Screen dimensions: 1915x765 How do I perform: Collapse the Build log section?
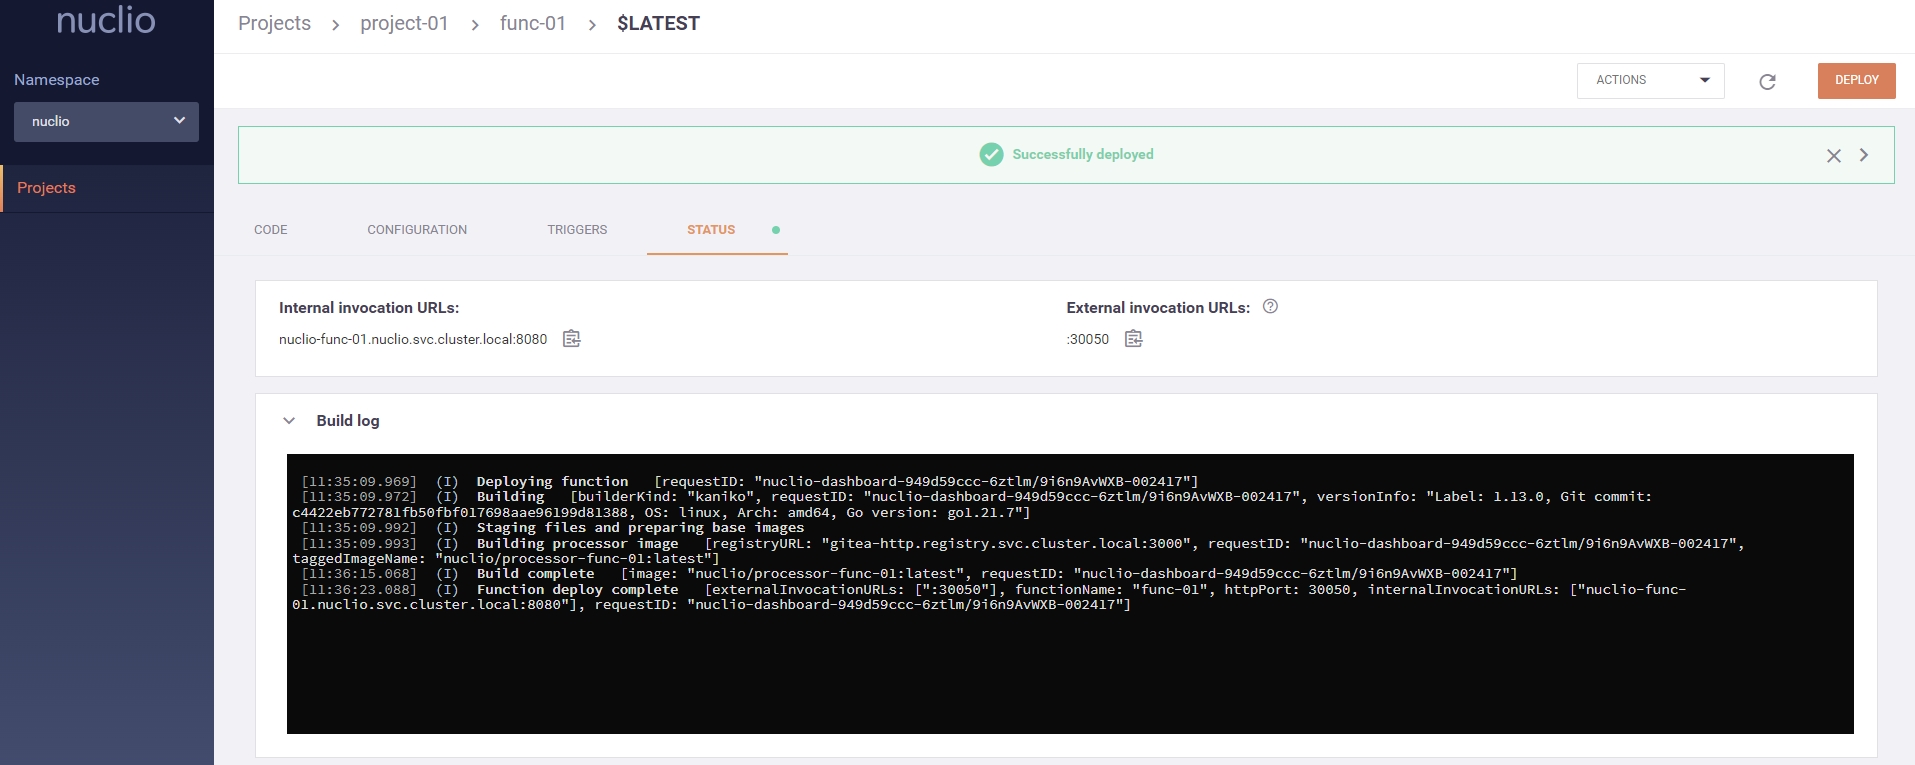point(289,421)
